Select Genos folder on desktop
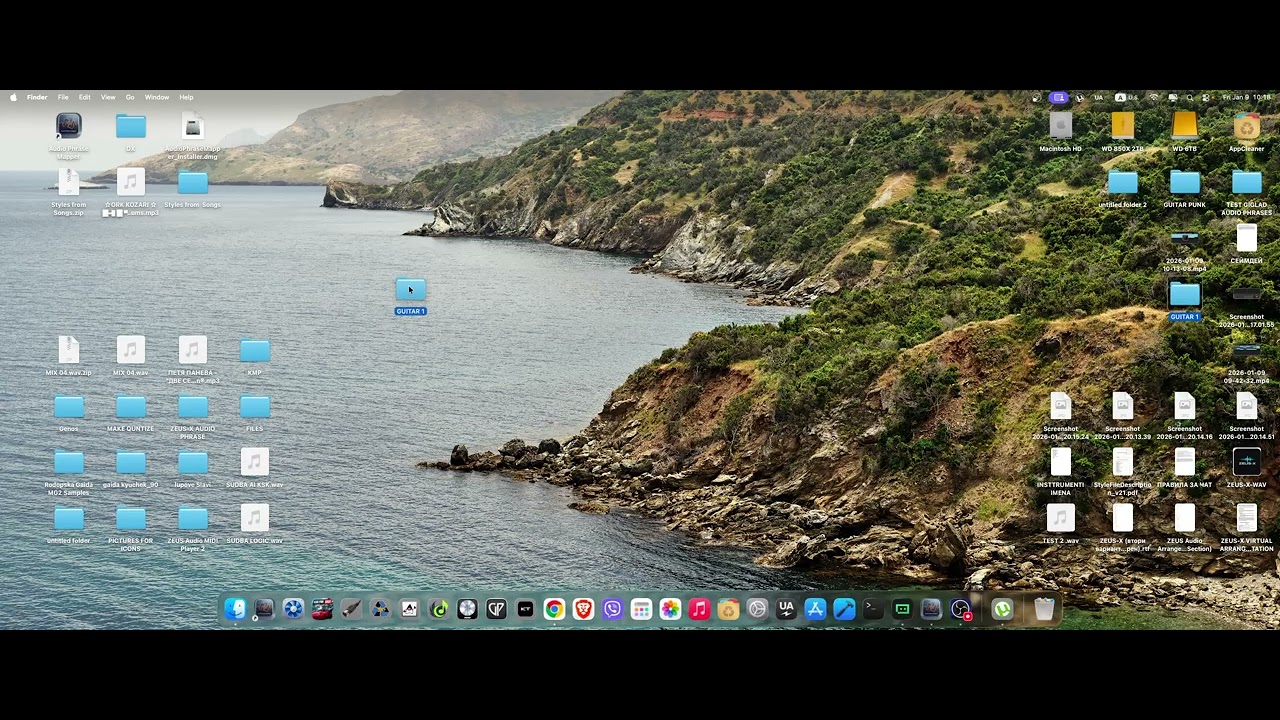Image resolution: width=1280 pixels, height=720 pixels. [x=69, y=406]
